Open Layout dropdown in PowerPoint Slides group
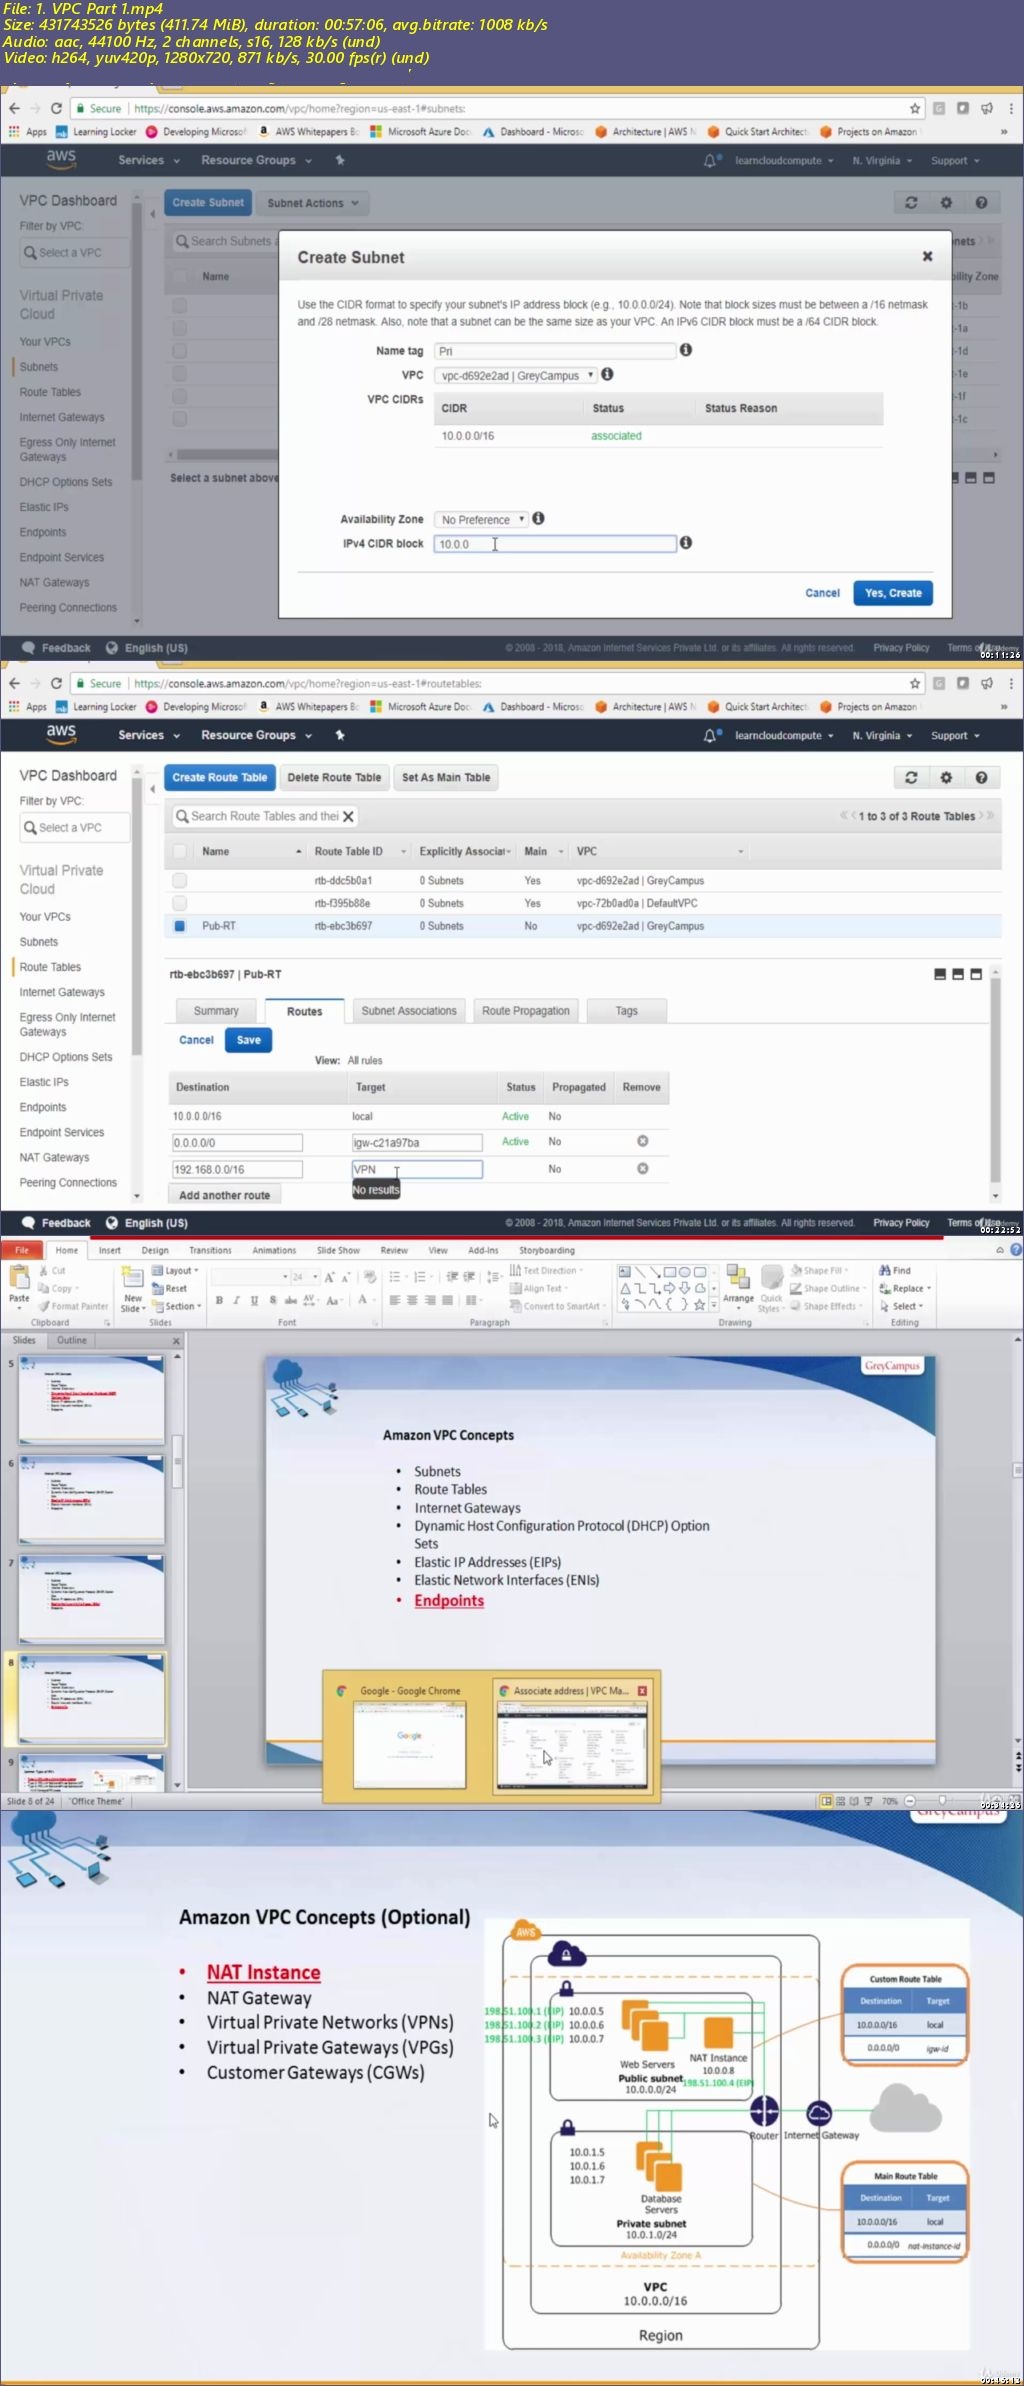 pos(175,1270)
